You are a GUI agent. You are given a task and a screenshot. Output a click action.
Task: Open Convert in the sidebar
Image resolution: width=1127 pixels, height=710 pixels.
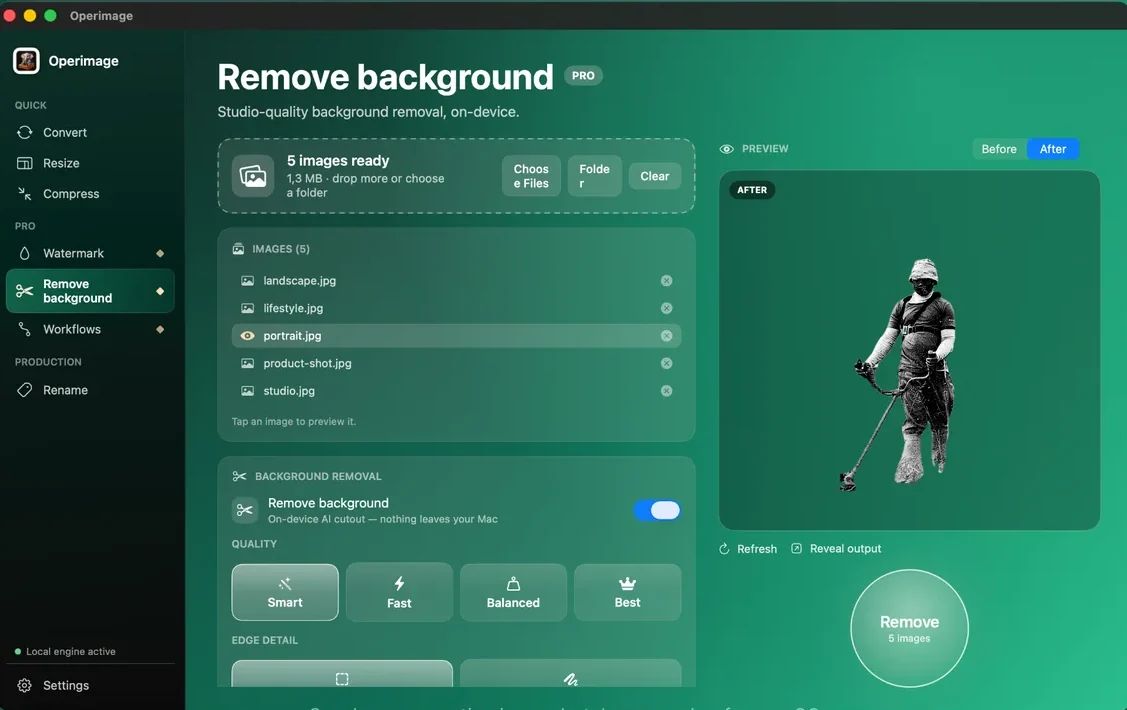(90, 132)
